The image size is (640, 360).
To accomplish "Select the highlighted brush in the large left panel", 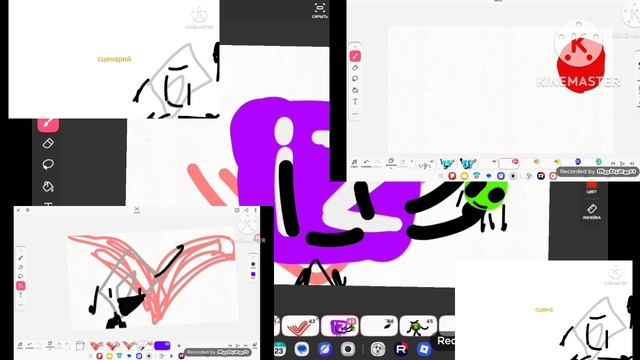I will [48, 124].
